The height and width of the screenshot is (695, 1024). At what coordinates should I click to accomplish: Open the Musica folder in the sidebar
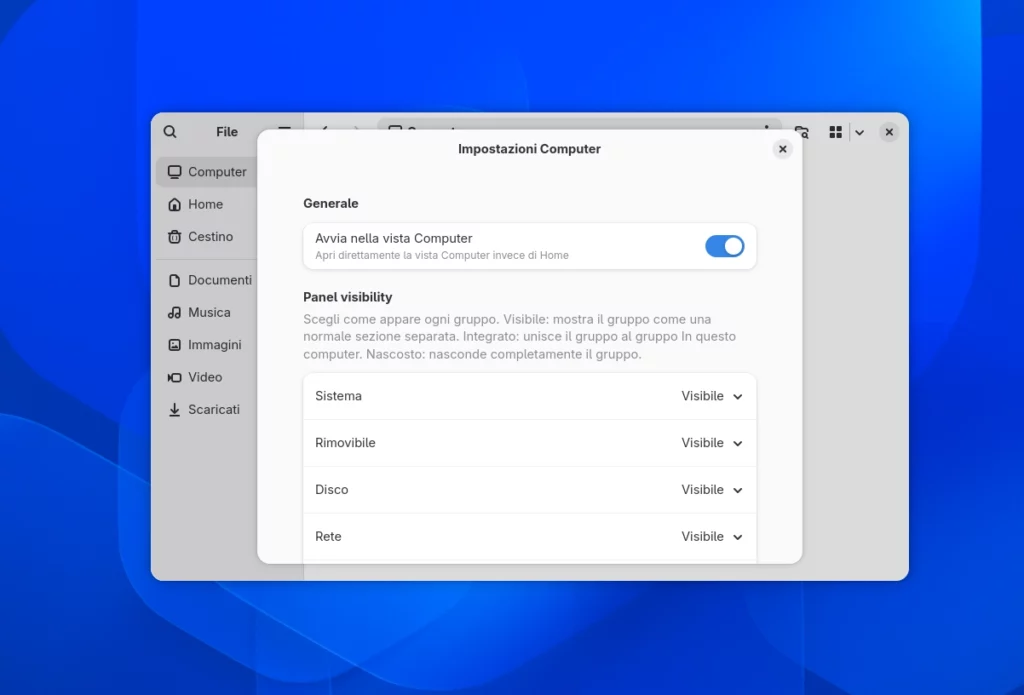coord(207,312)
